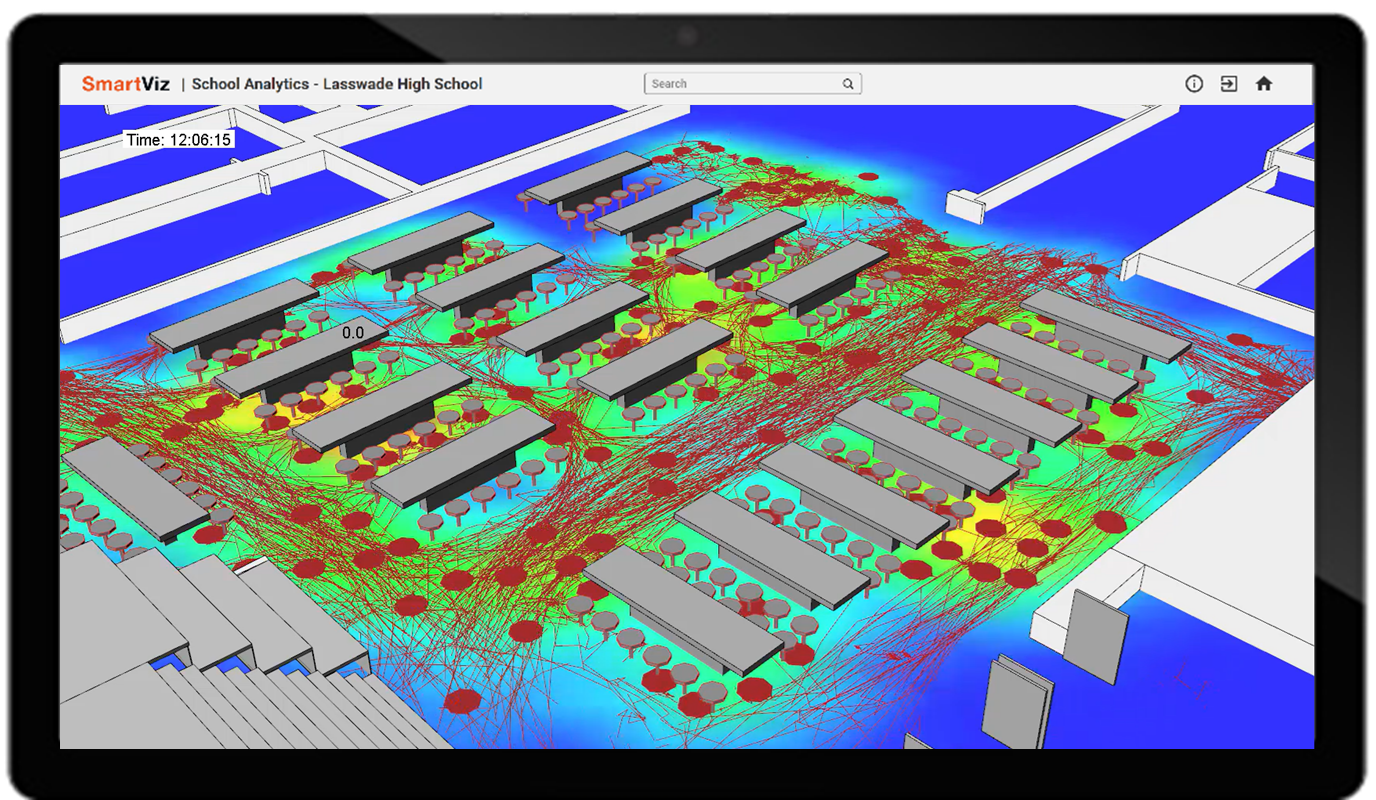Click inside the Search input field
The image size is (1376, 800).
click(x=740, y=83)
